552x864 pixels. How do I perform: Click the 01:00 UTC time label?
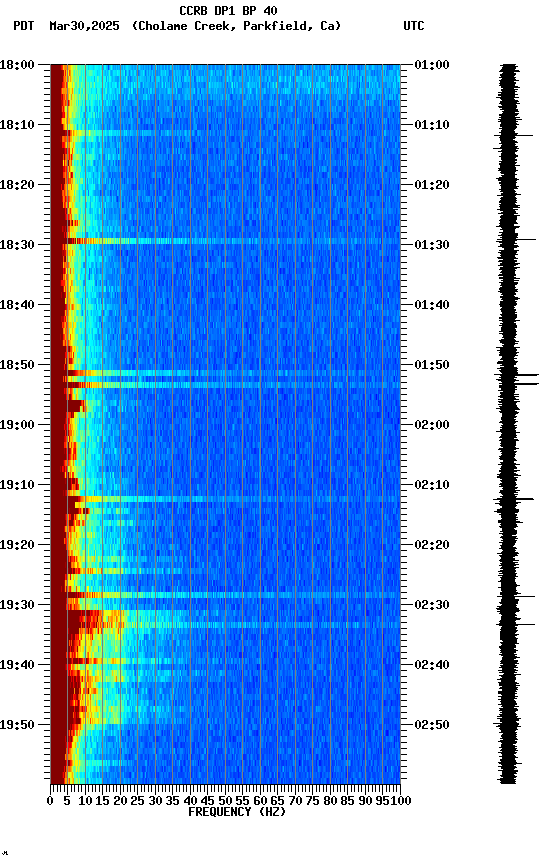(x=432, y=64)
